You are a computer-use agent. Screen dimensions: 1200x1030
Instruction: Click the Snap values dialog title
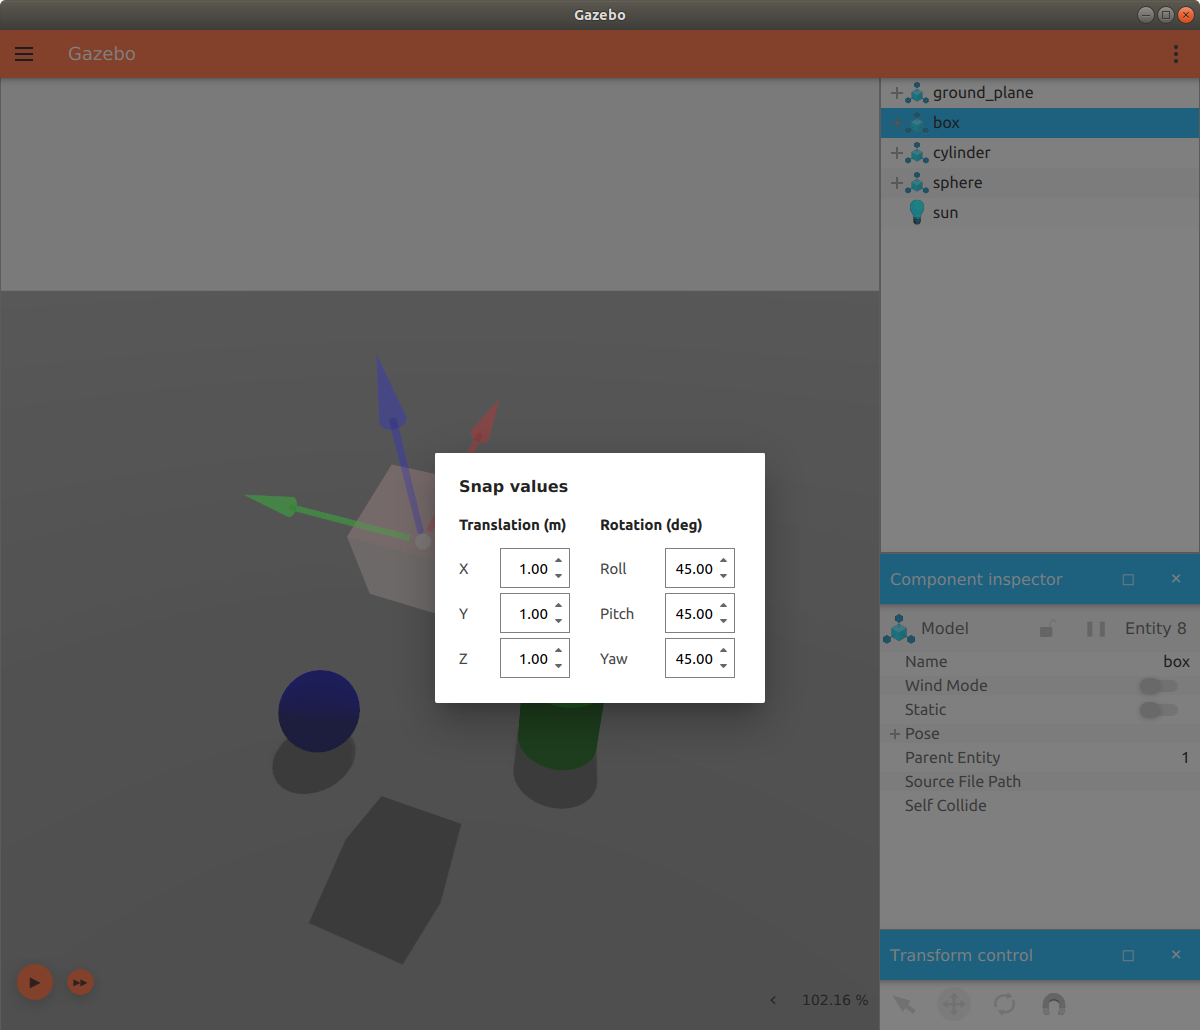coord(513,487)
